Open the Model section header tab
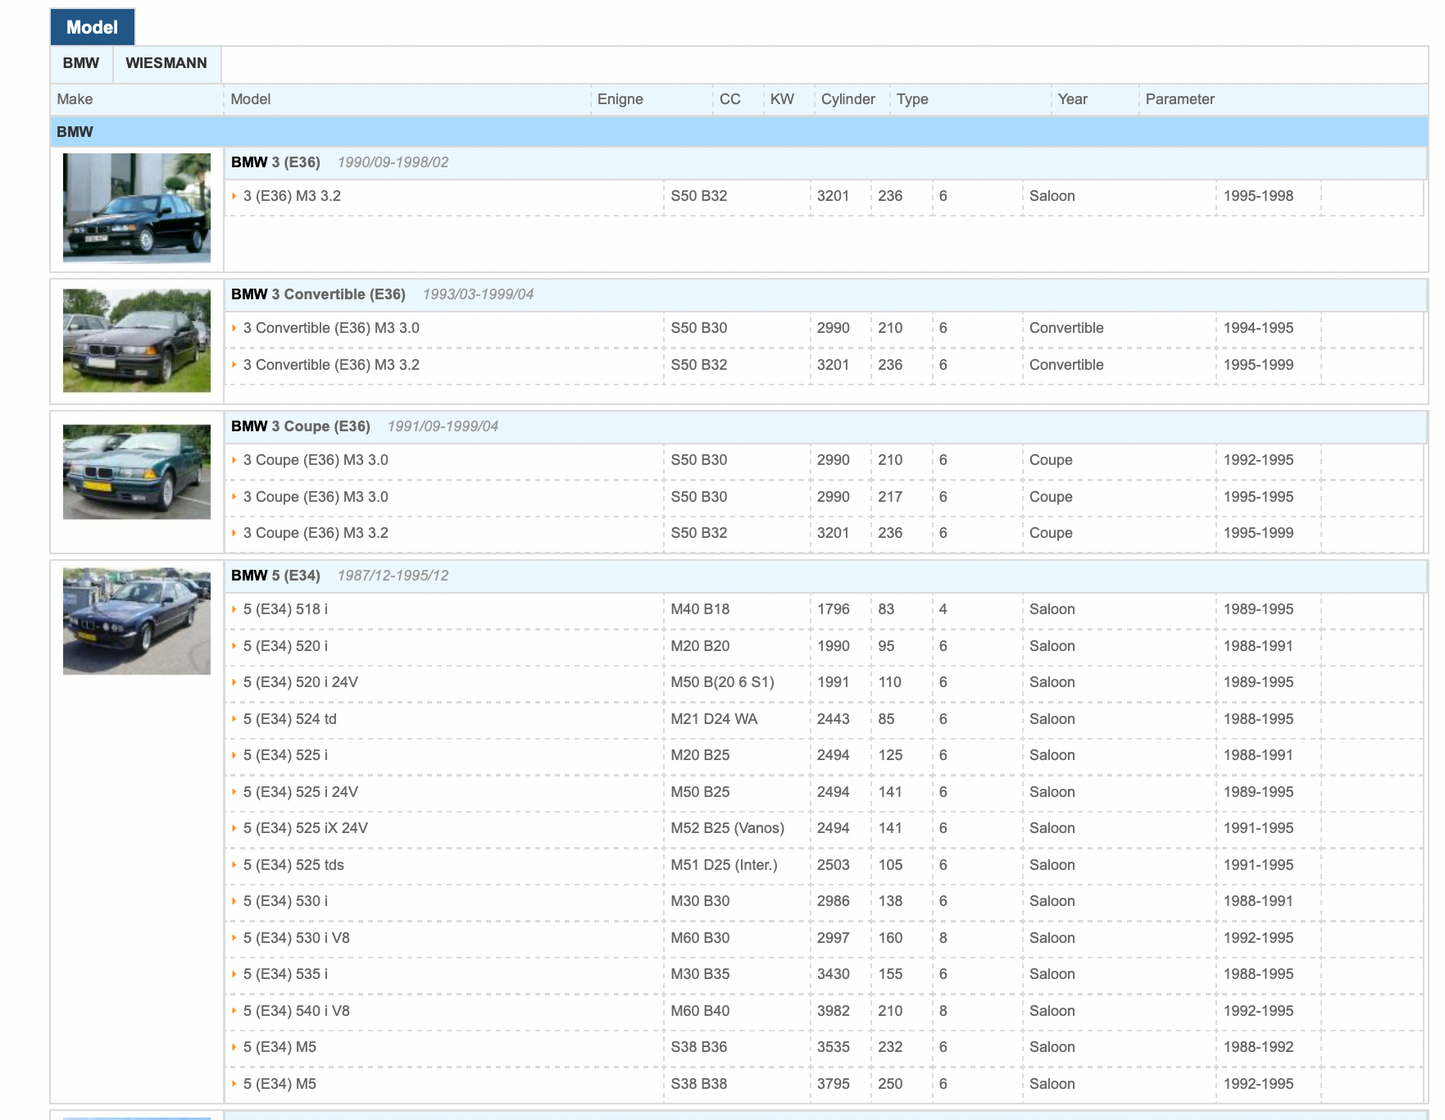 click(x=92, y=27)
